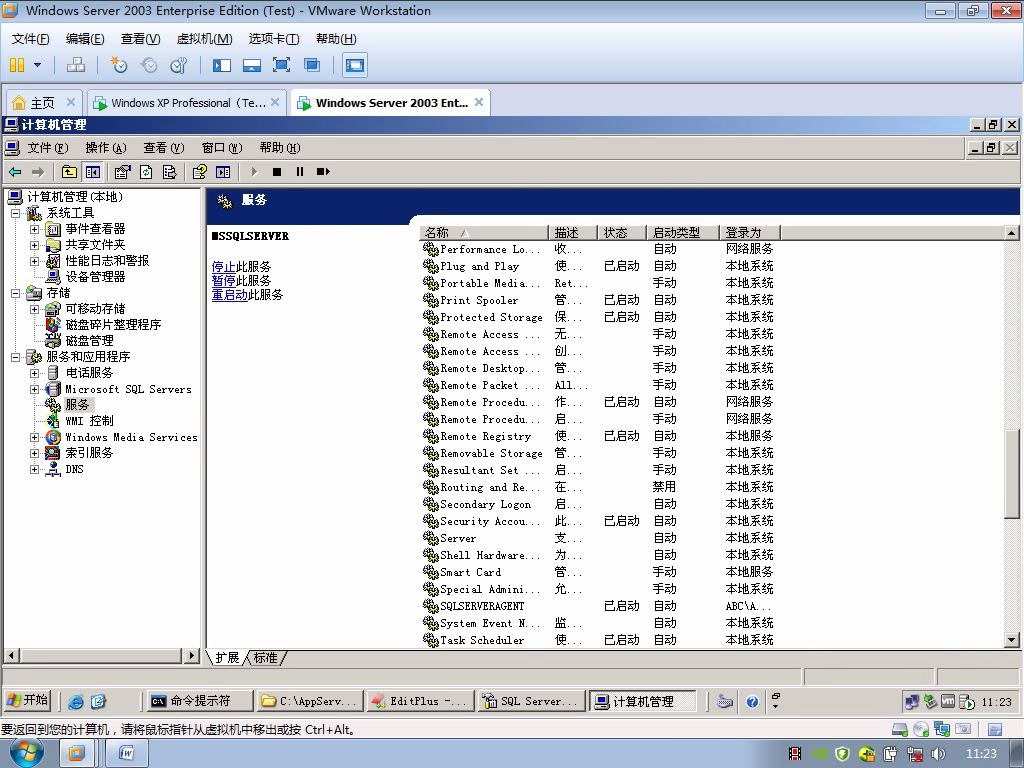Click the Properties icon in MMC toolbar
The height and width of the screenshot is (768, 1024).
[122, 172]
